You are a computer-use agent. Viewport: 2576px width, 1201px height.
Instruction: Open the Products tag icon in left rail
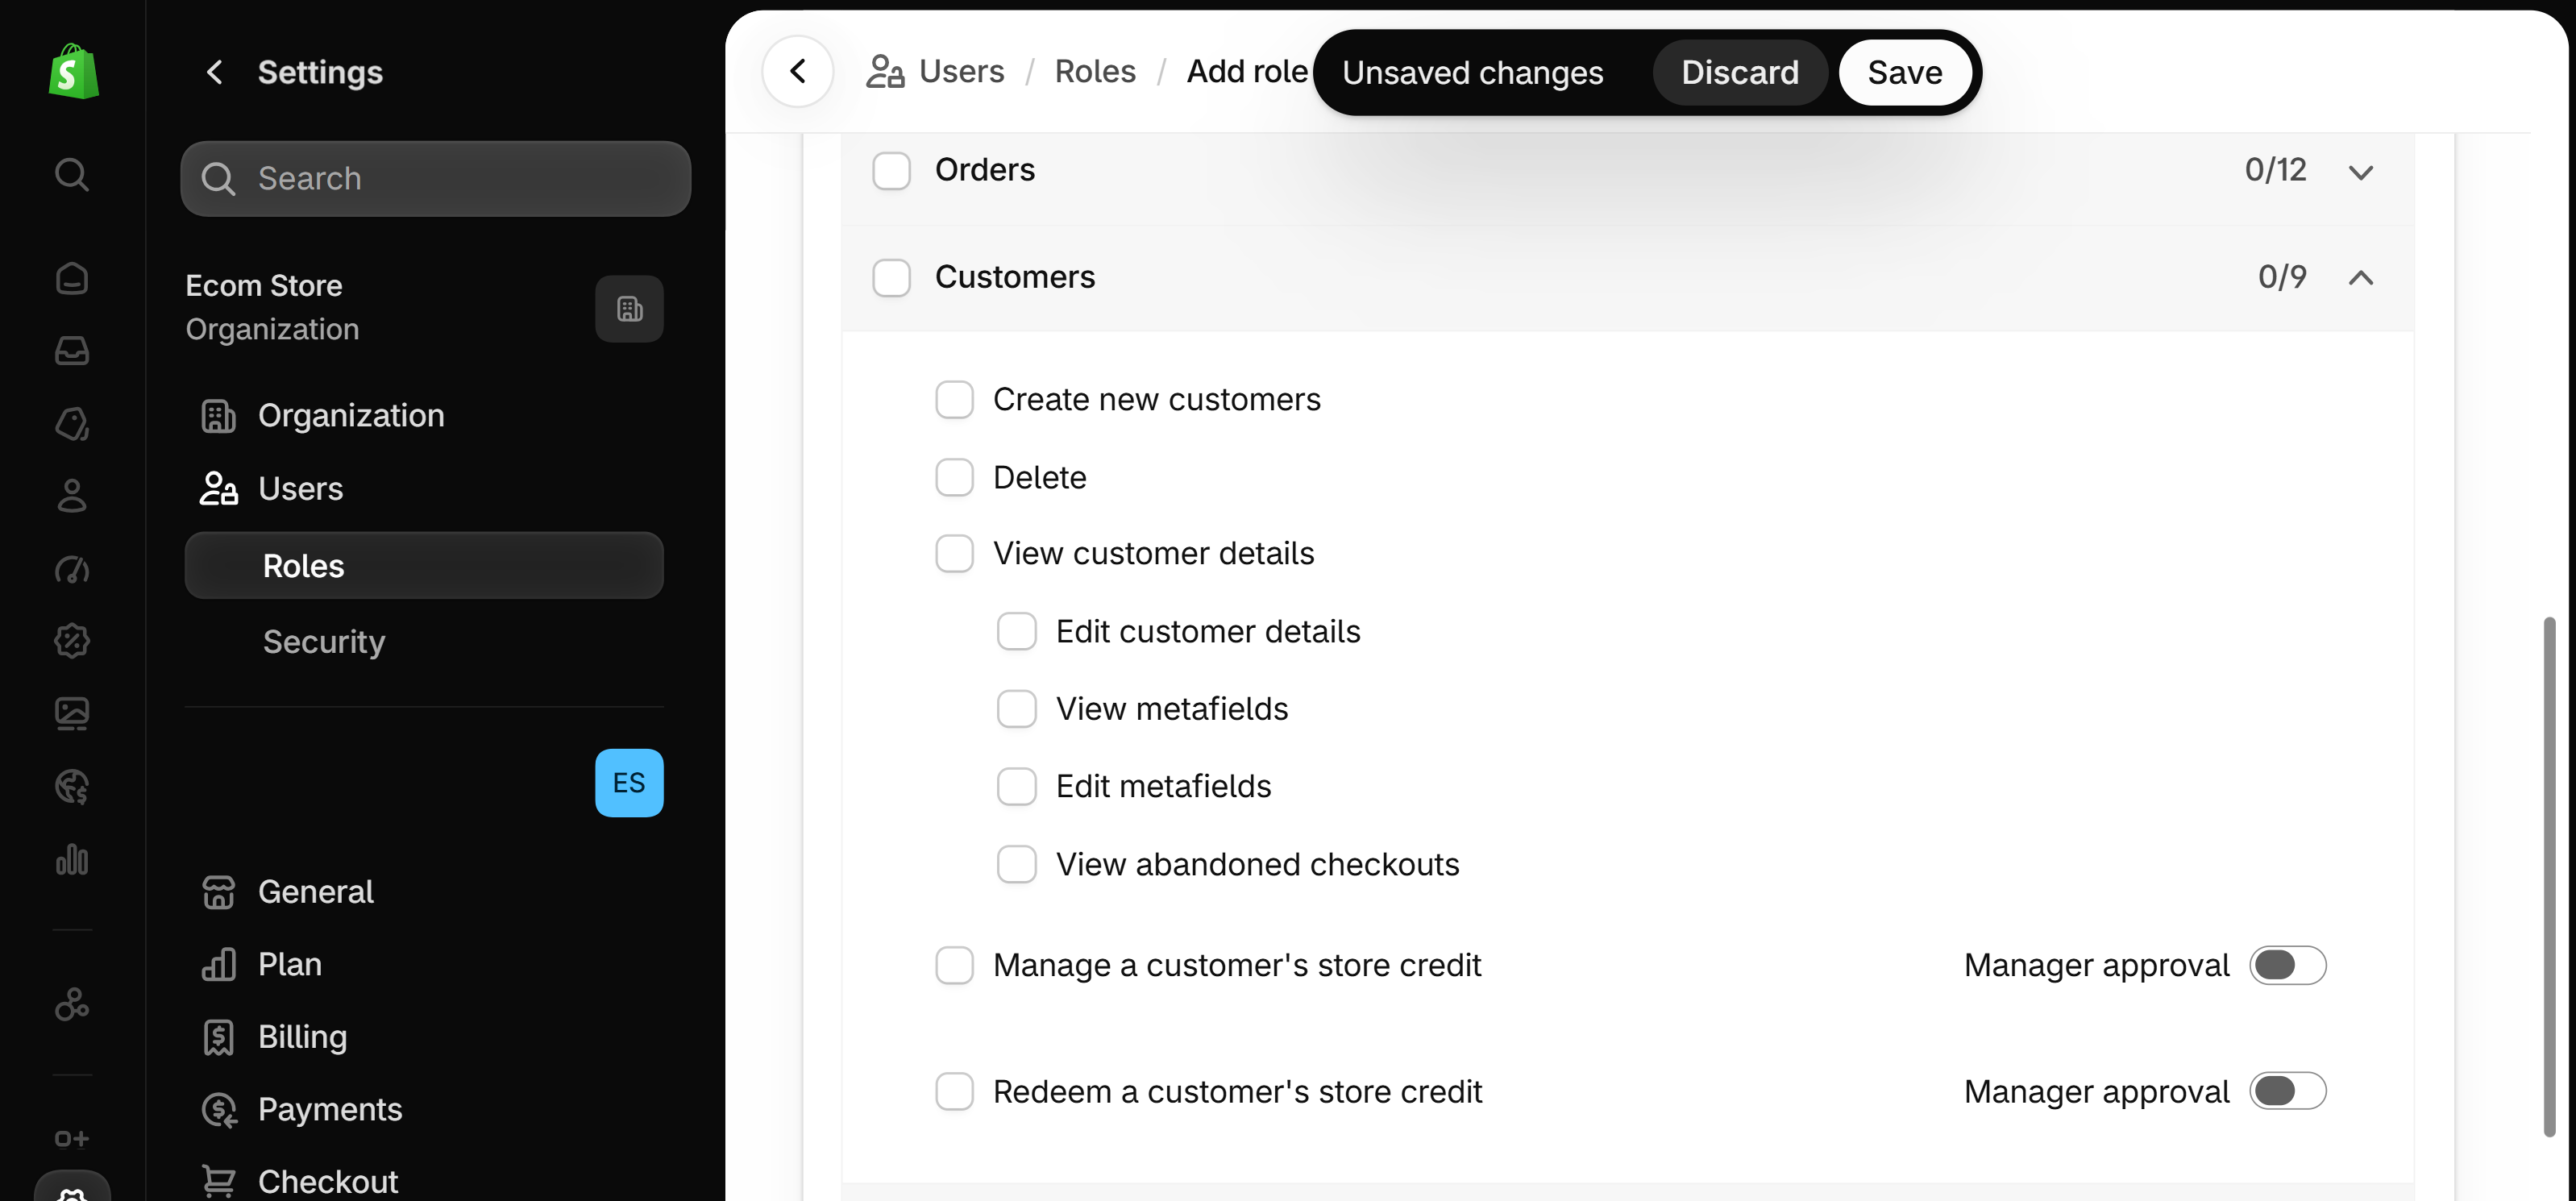(x=72, y=424)
